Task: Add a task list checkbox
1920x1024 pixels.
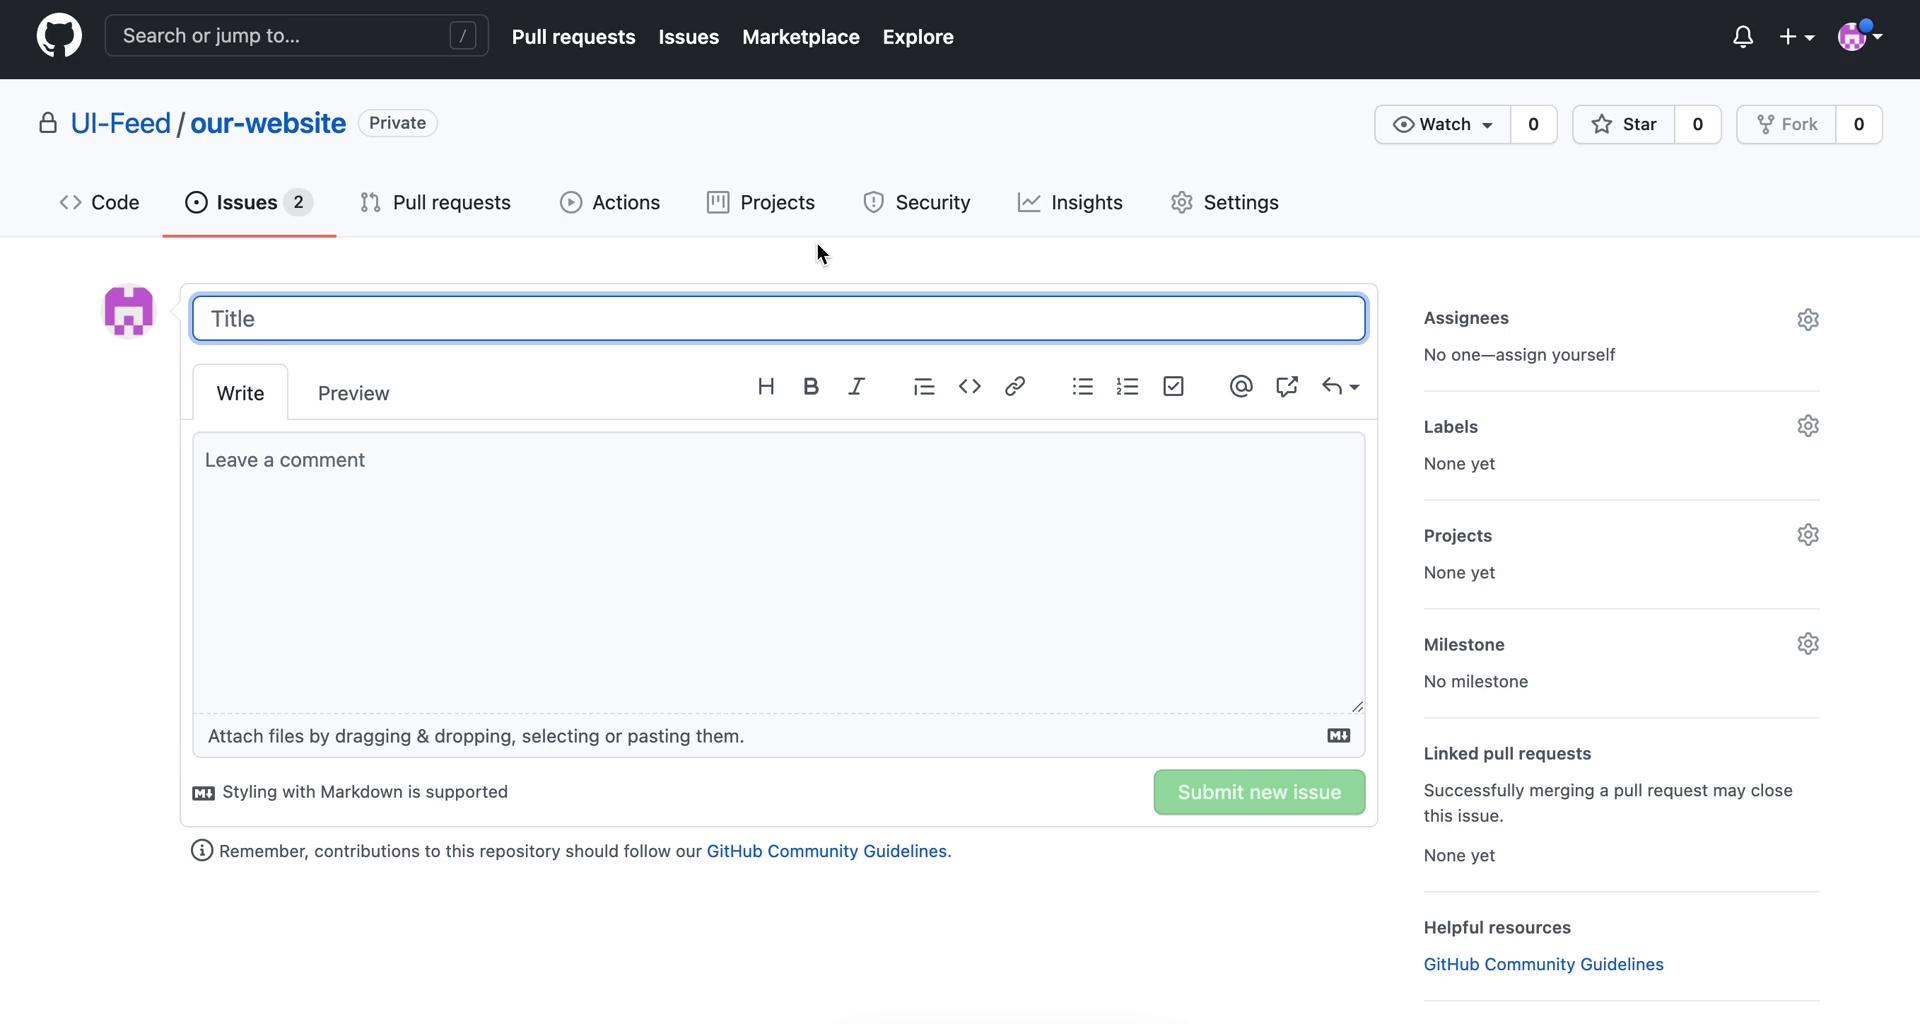Action: click(1173, 386)
